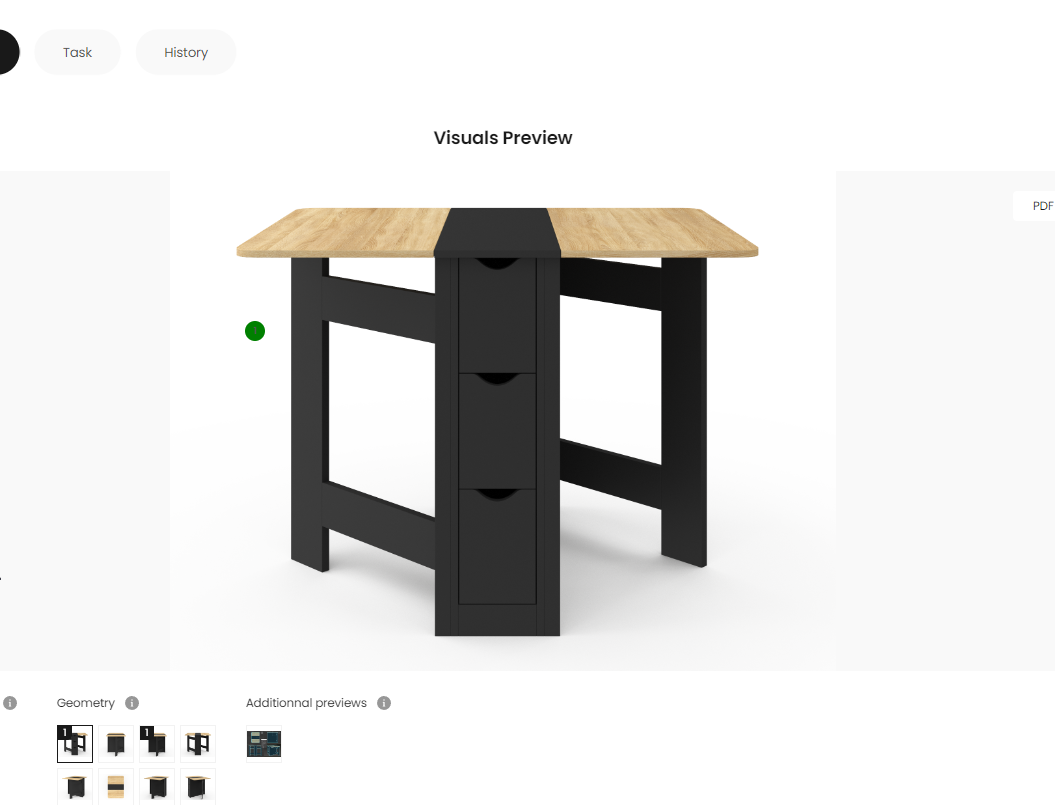
Task: Select third geometry thumbnail with badge 1
Action: pos(157,744)
